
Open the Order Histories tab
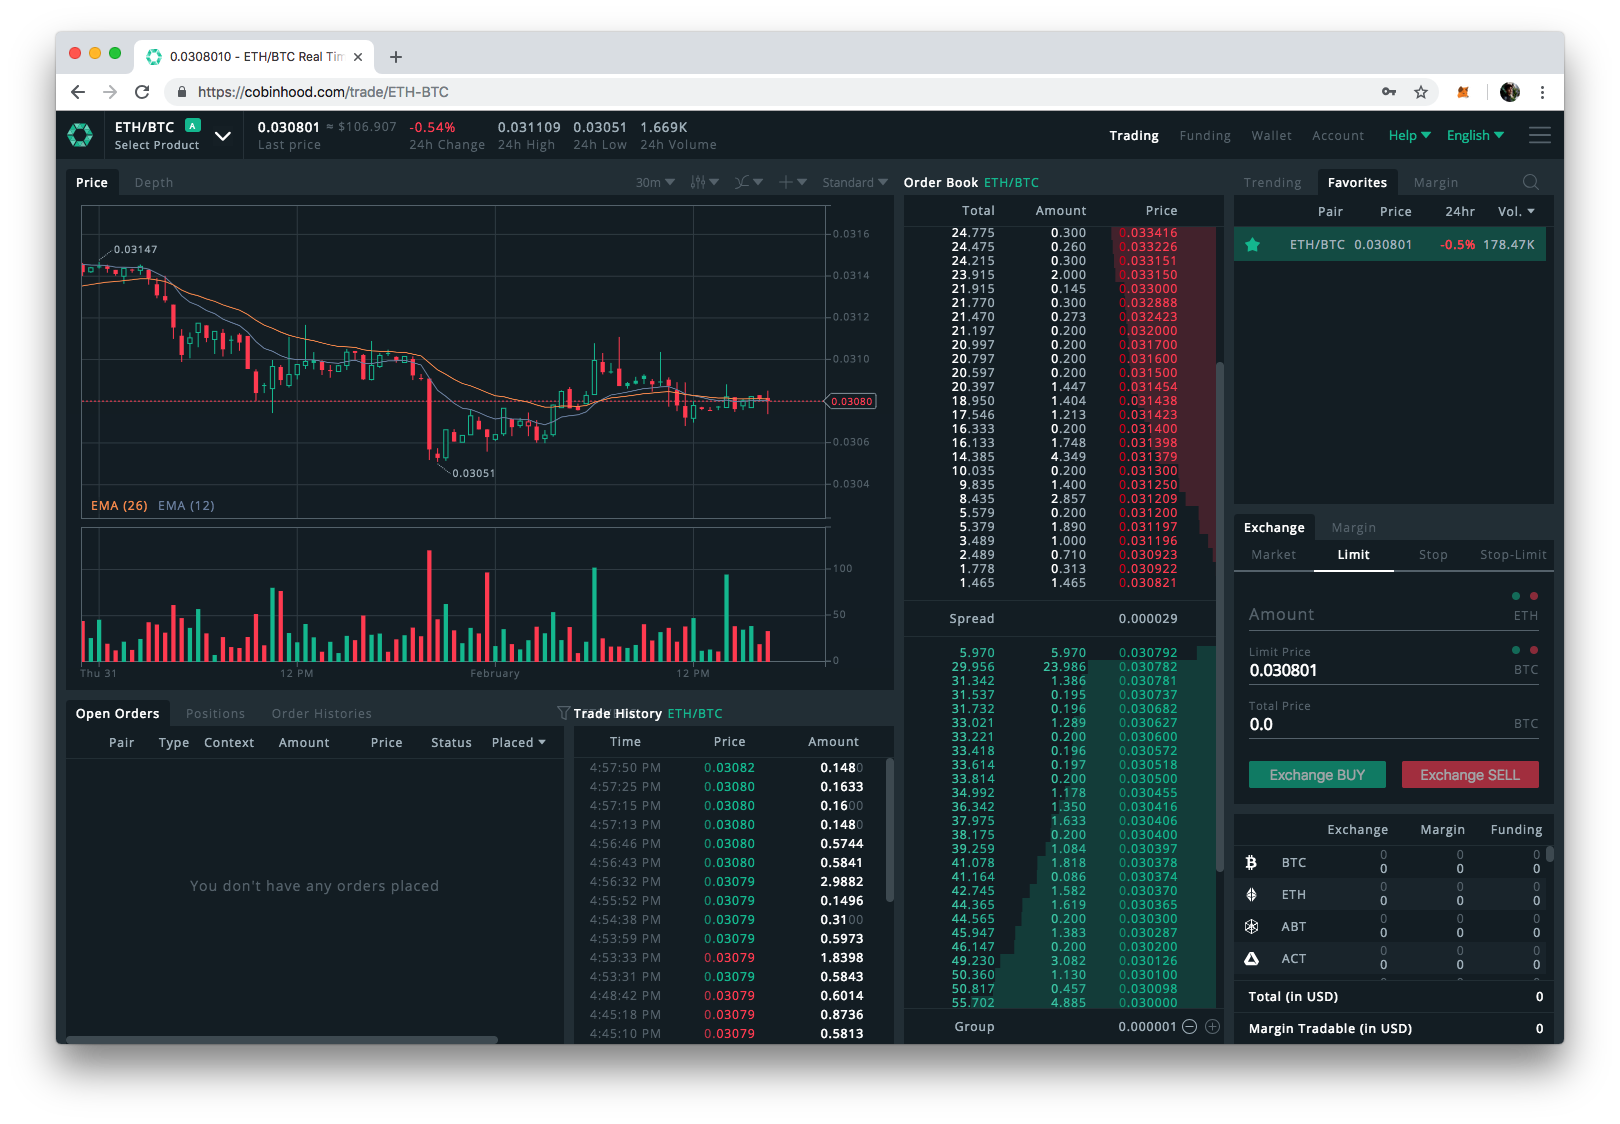[x=321, y=713]
